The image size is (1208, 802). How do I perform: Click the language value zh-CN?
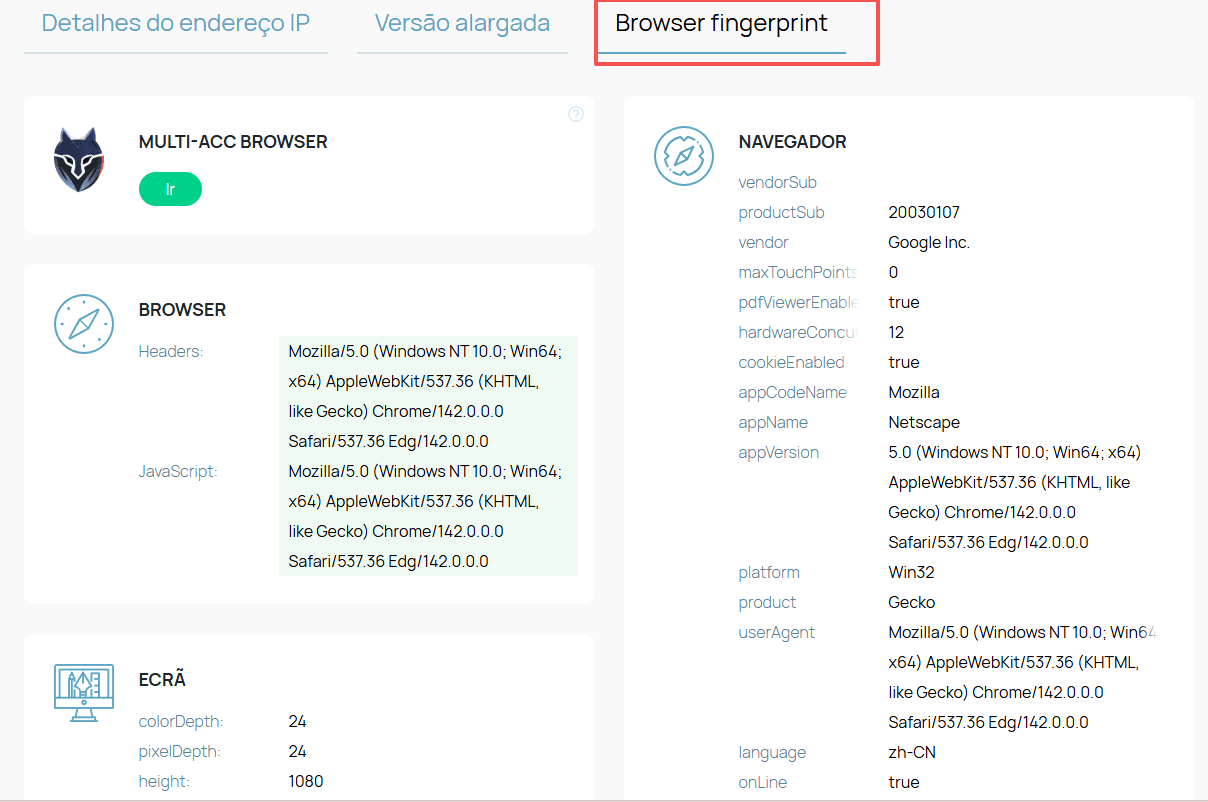(x=912, y=752)
